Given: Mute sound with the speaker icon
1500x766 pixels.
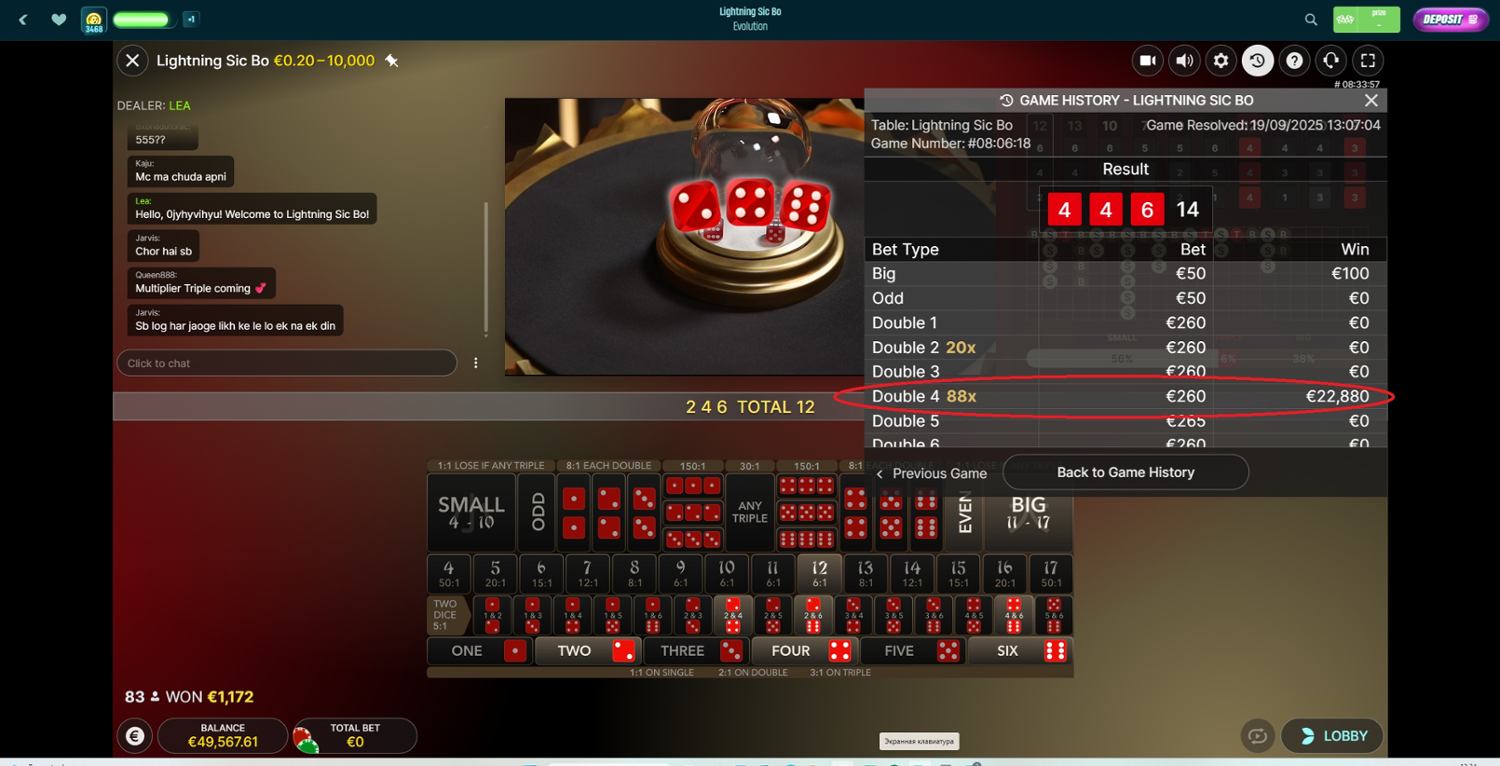Looking at the screenshot, I should 1184,61.
